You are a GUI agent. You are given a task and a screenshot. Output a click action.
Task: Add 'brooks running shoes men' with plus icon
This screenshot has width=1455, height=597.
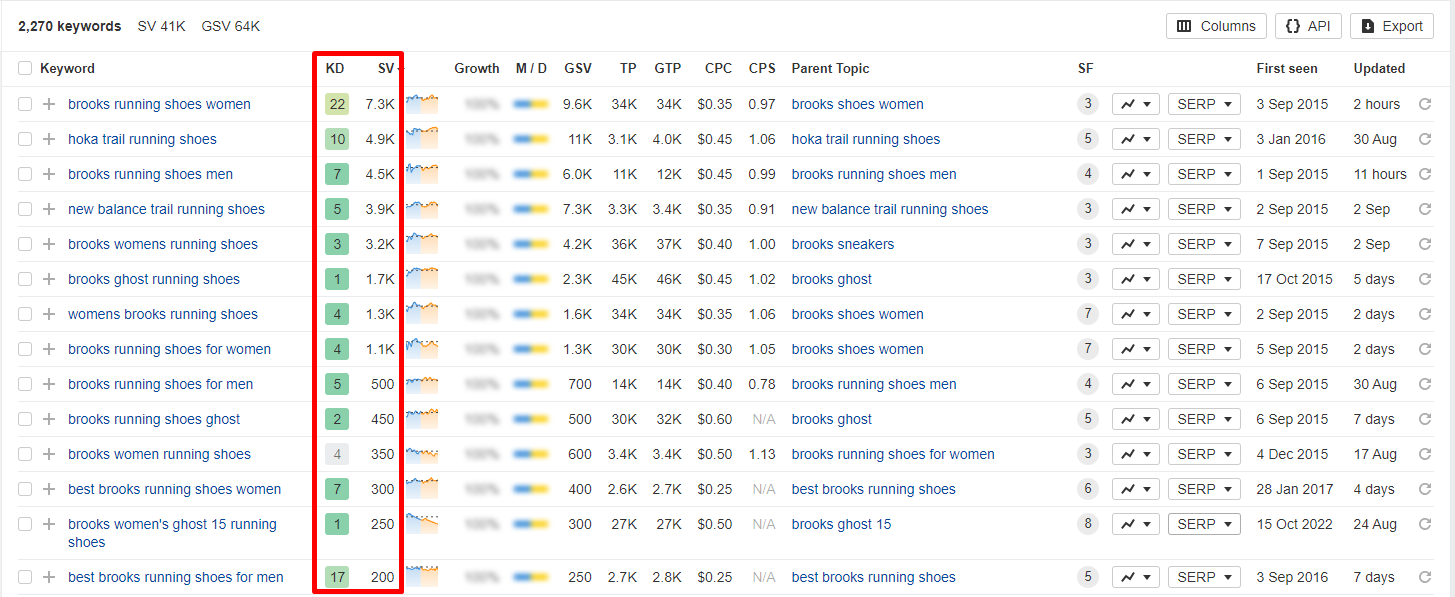click(49, 174)
